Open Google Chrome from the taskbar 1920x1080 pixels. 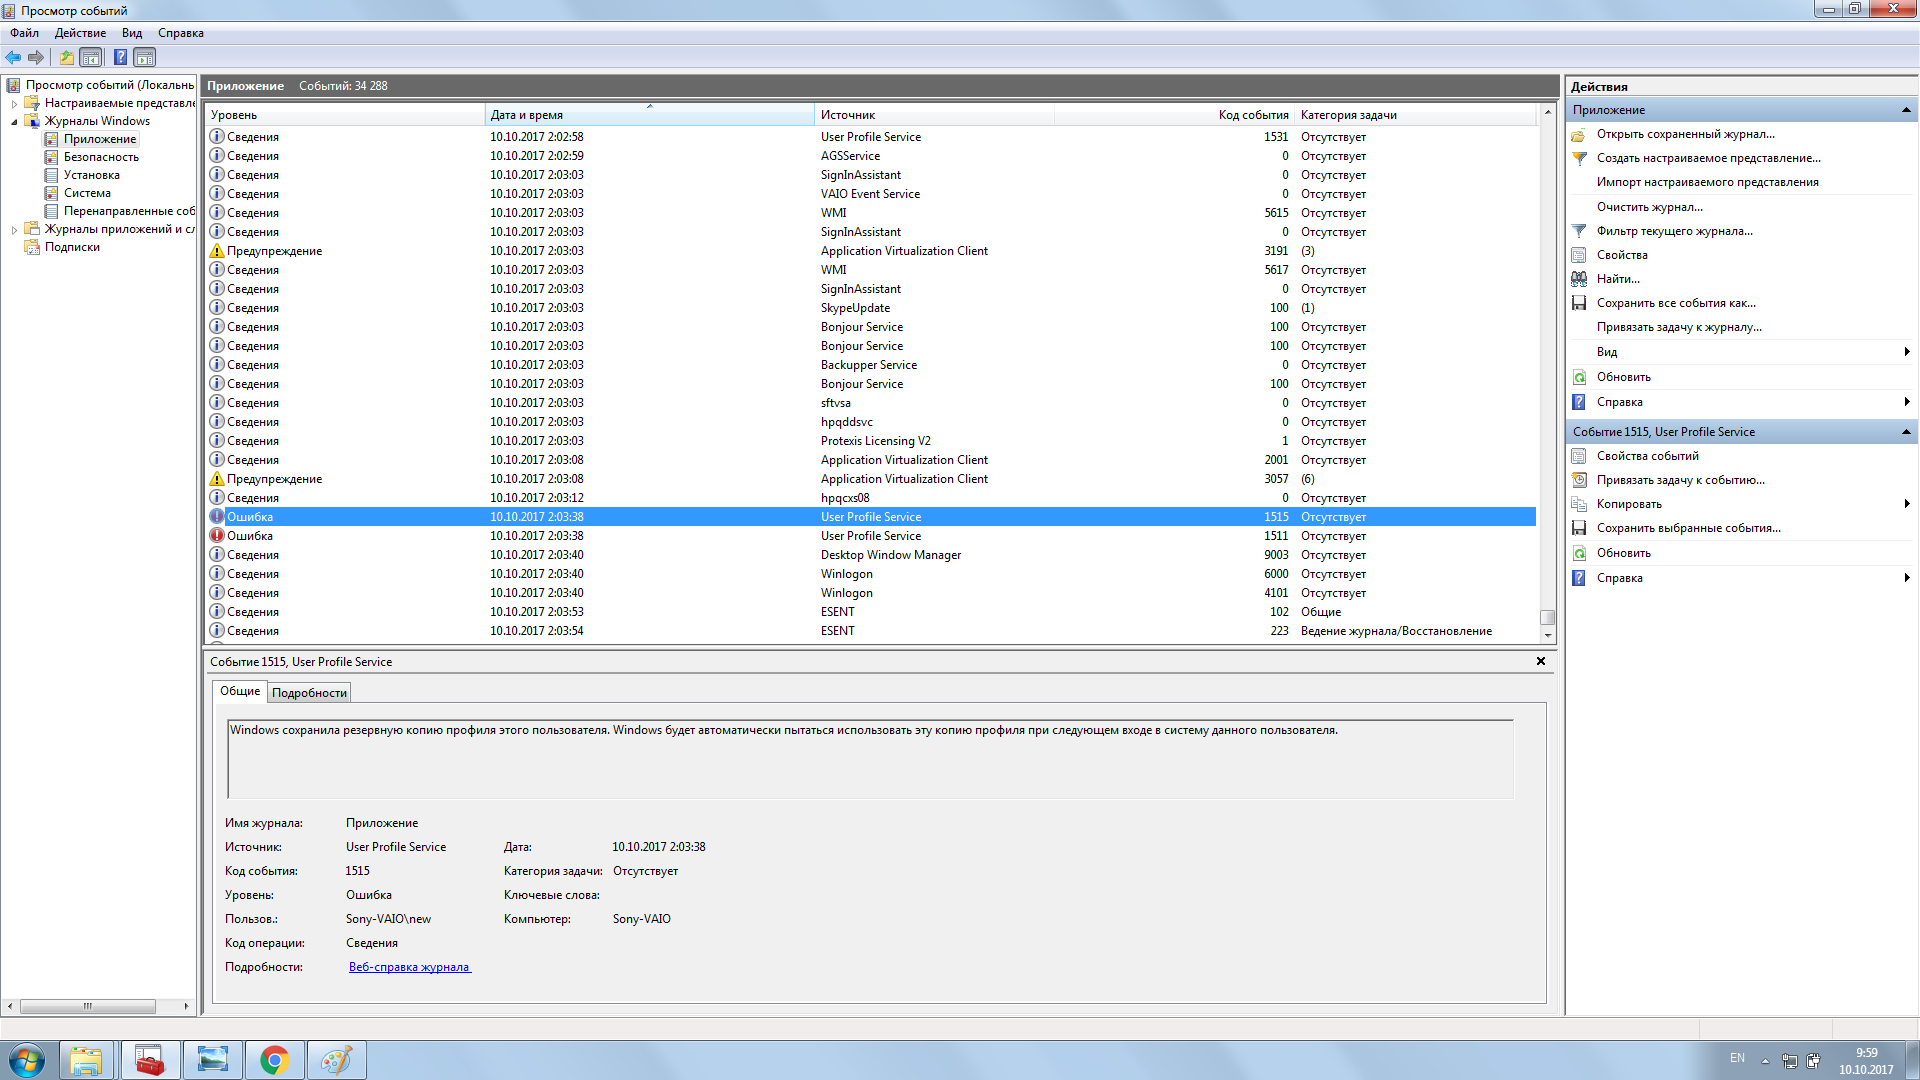click(274, 1060)
